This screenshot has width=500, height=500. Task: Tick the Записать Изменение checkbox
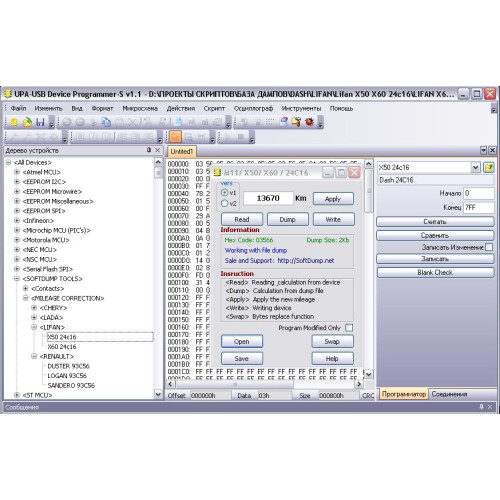tap(489, 247)
